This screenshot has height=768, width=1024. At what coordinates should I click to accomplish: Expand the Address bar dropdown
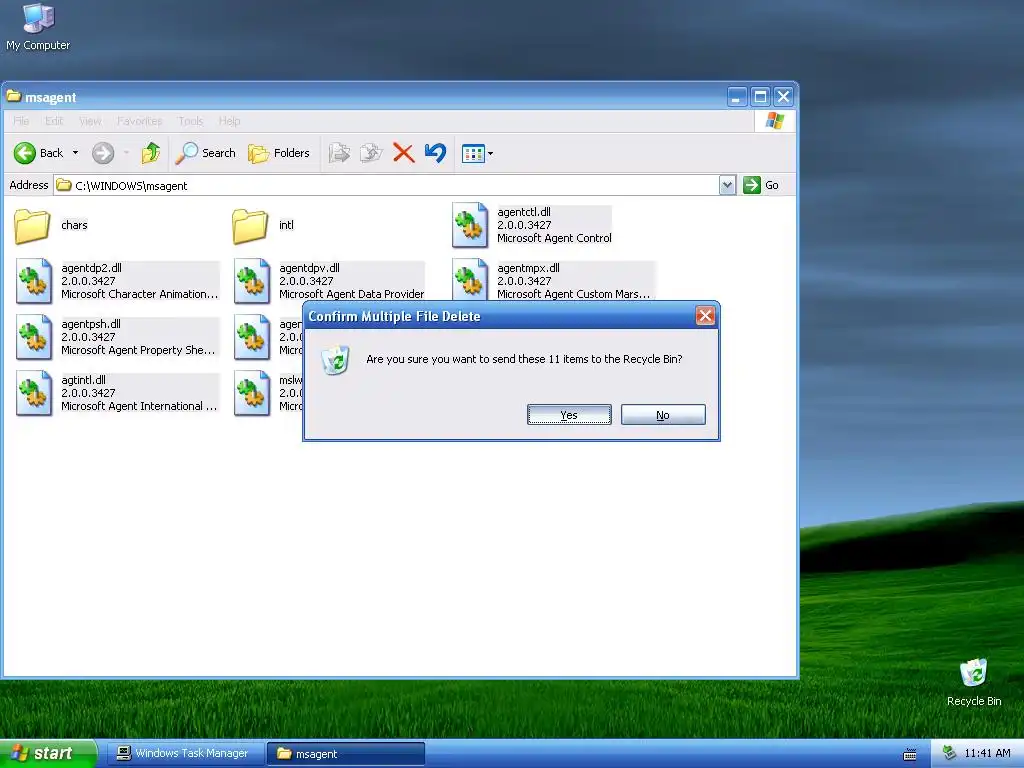click(728, 185)
